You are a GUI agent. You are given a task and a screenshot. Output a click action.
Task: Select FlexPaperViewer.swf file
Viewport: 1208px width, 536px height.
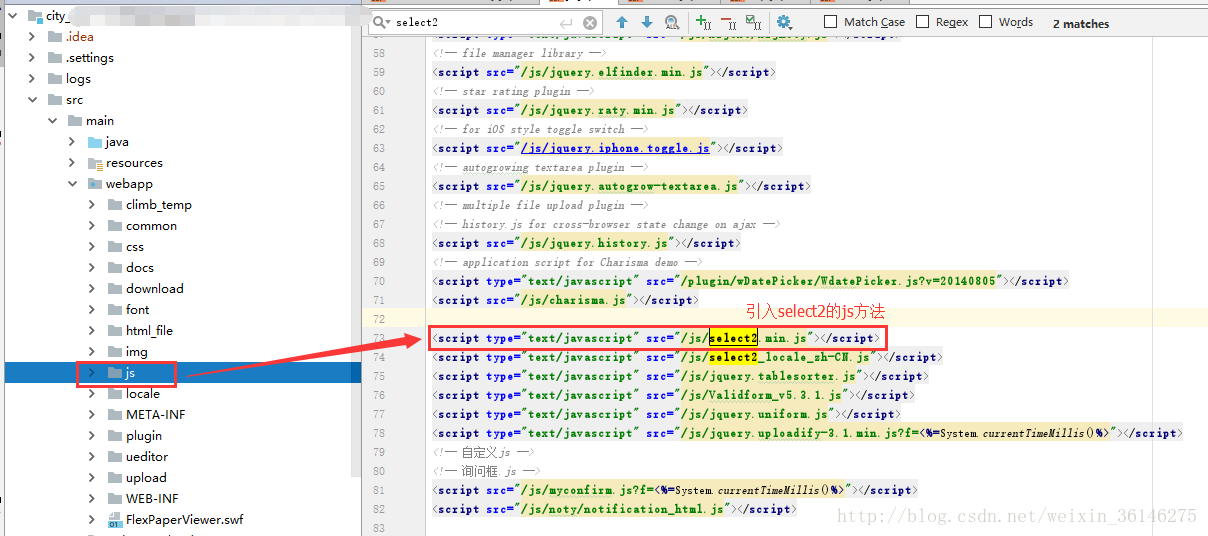pyautogui.click(x=184, y=519)
